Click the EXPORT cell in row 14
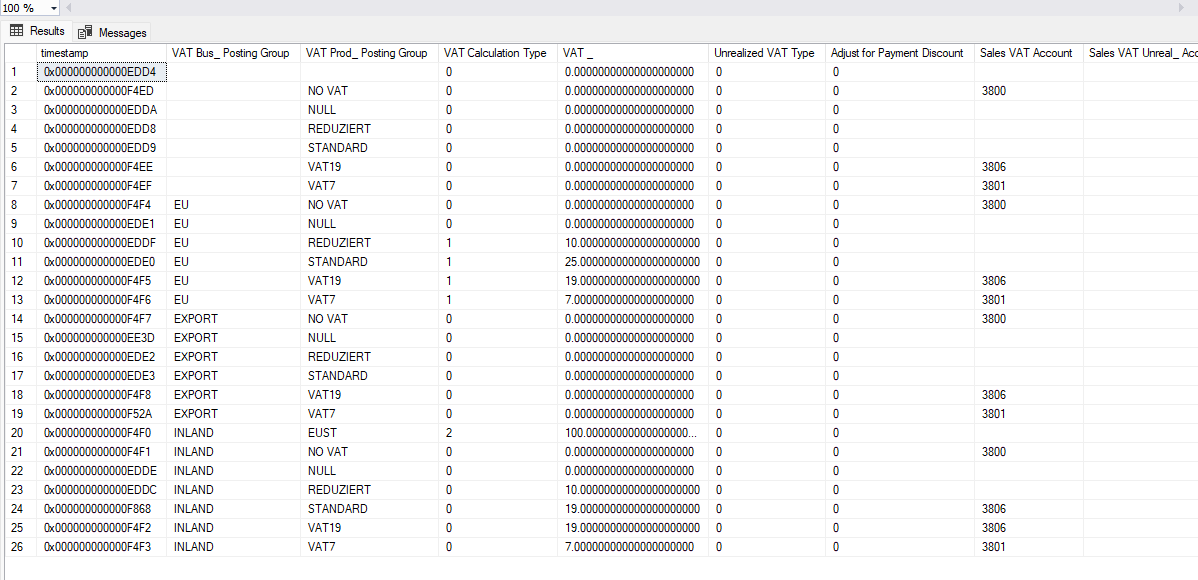 click(x=233, y=319)
